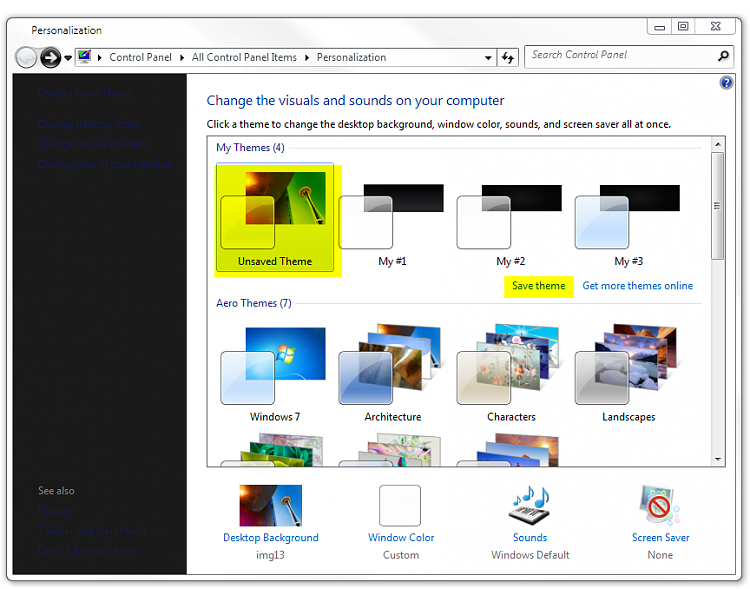This screenshot has height=589, width=750.
Task: Click the Window Color swatch icon
Action: coord(400,506)
